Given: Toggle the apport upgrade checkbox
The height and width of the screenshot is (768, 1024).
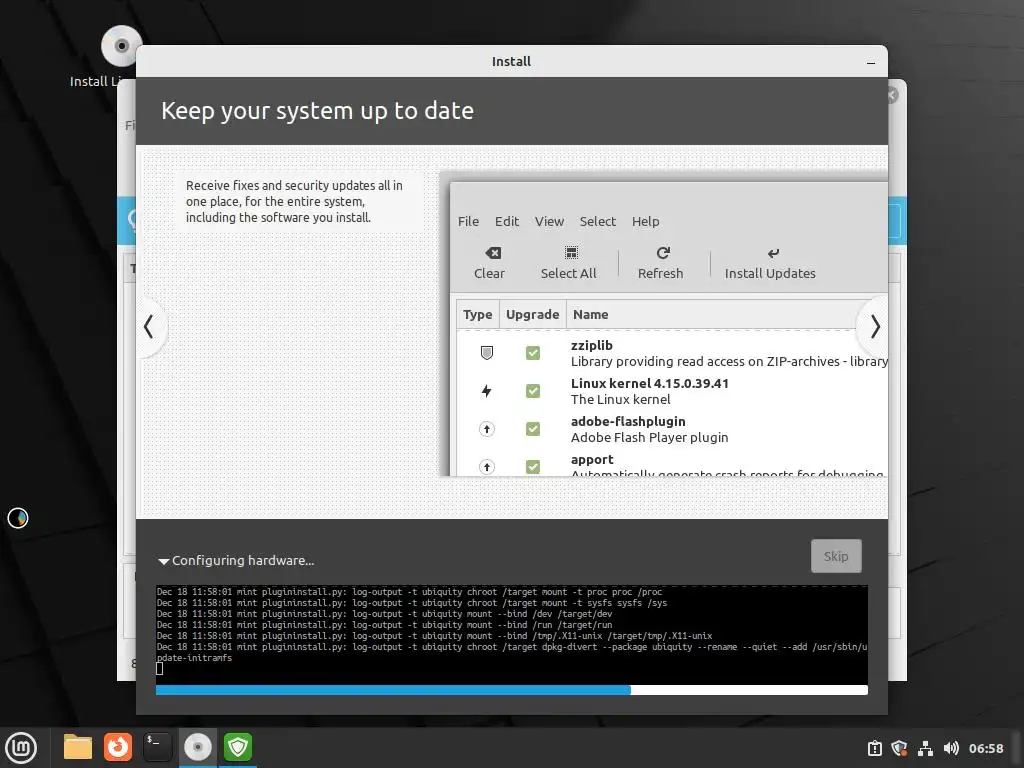Looking at the screenshot, I should pyautogui.click(x=533, y=466).
